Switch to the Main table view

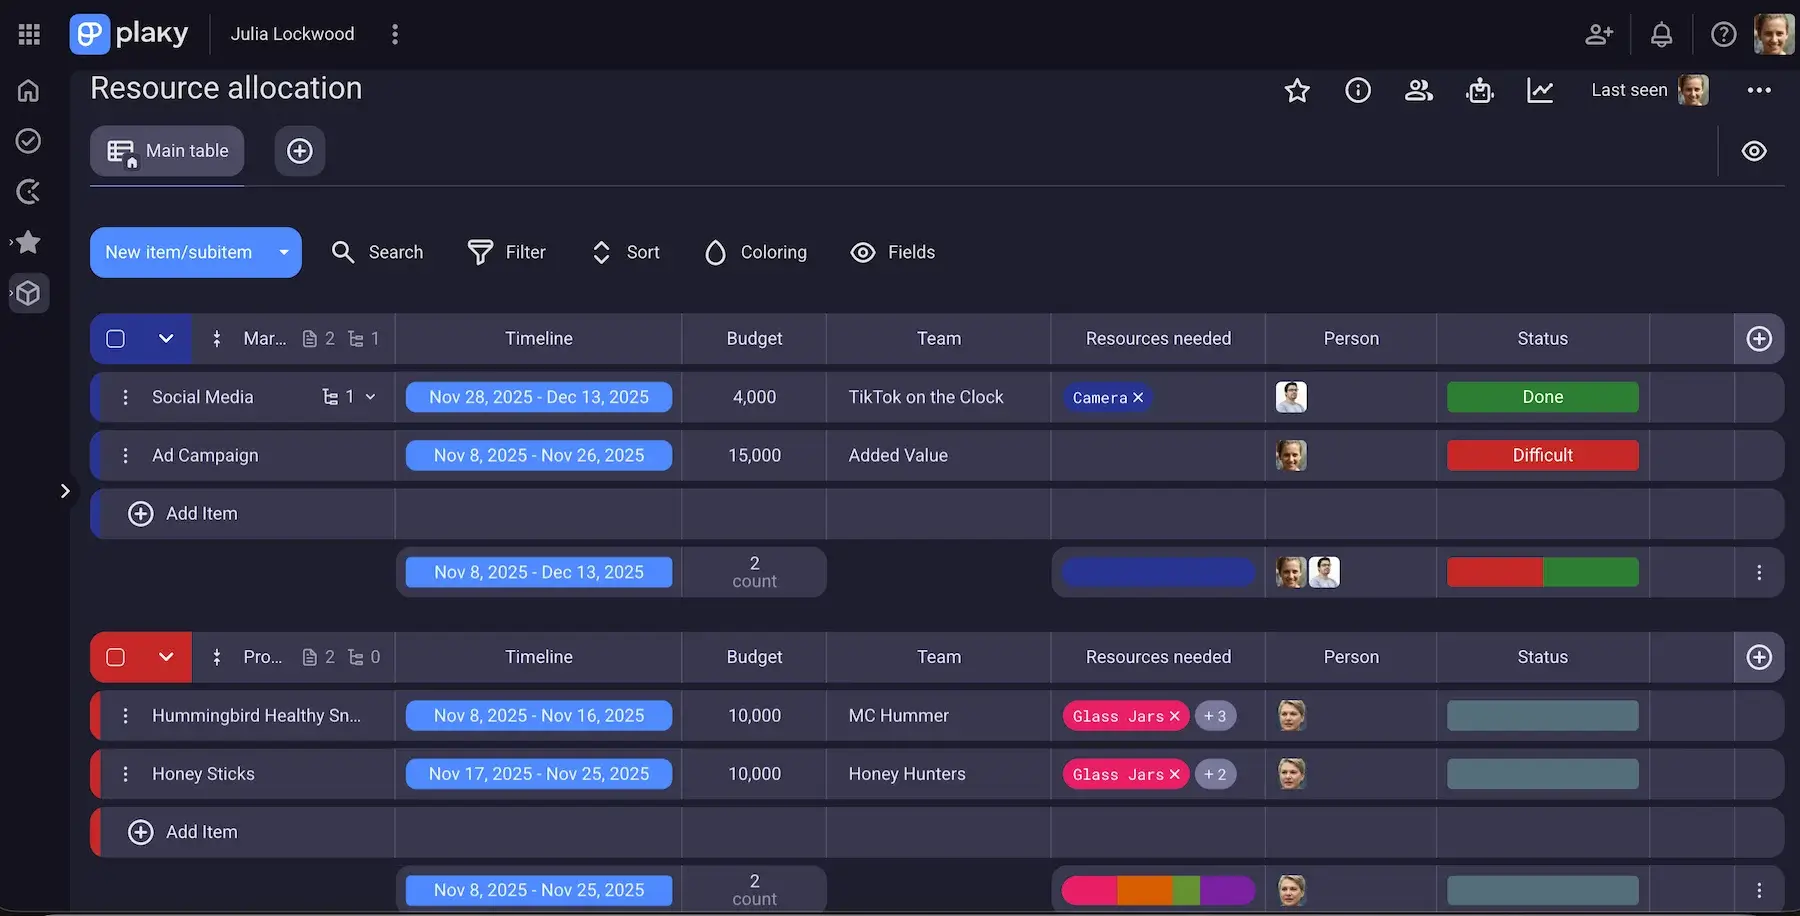coord(167,151)
